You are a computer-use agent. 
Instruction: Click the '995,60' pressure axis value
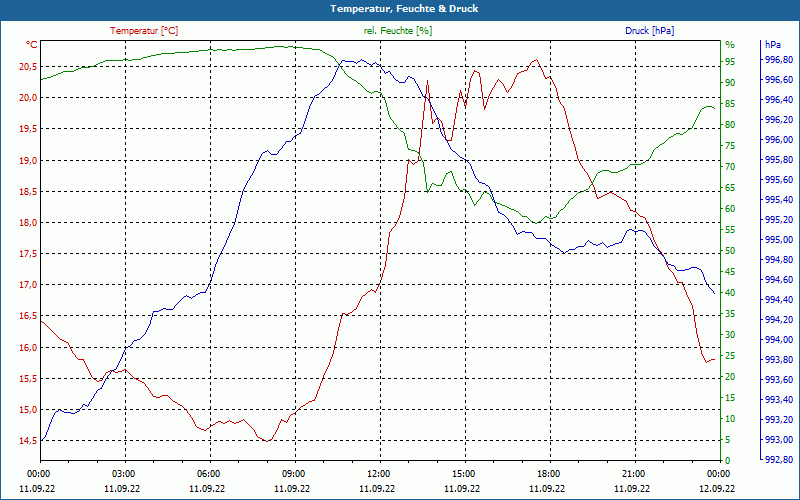779,180
